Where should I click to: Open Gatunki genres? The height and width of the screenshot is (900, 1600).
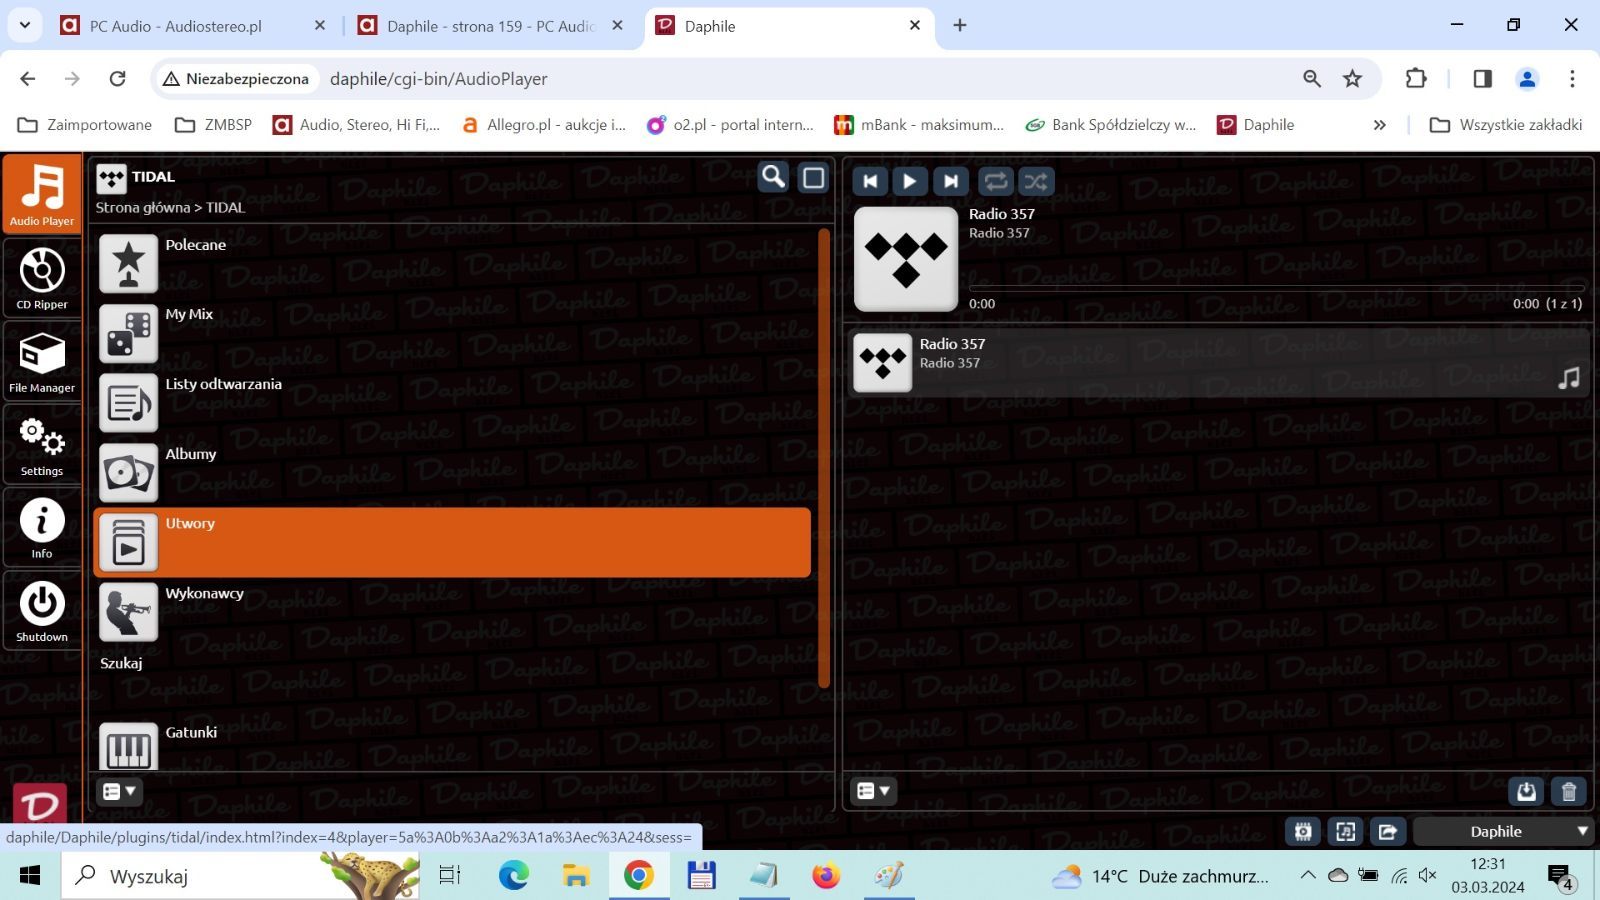click(x=452, y=746)
